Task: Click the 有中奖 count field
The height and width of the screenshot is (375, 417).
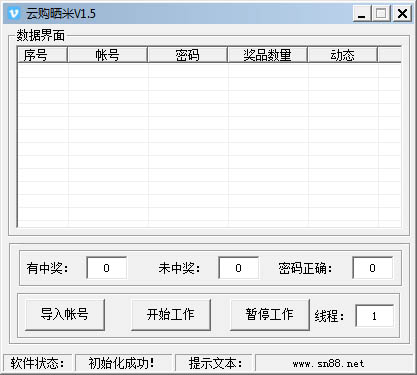Action: [106, 268]
